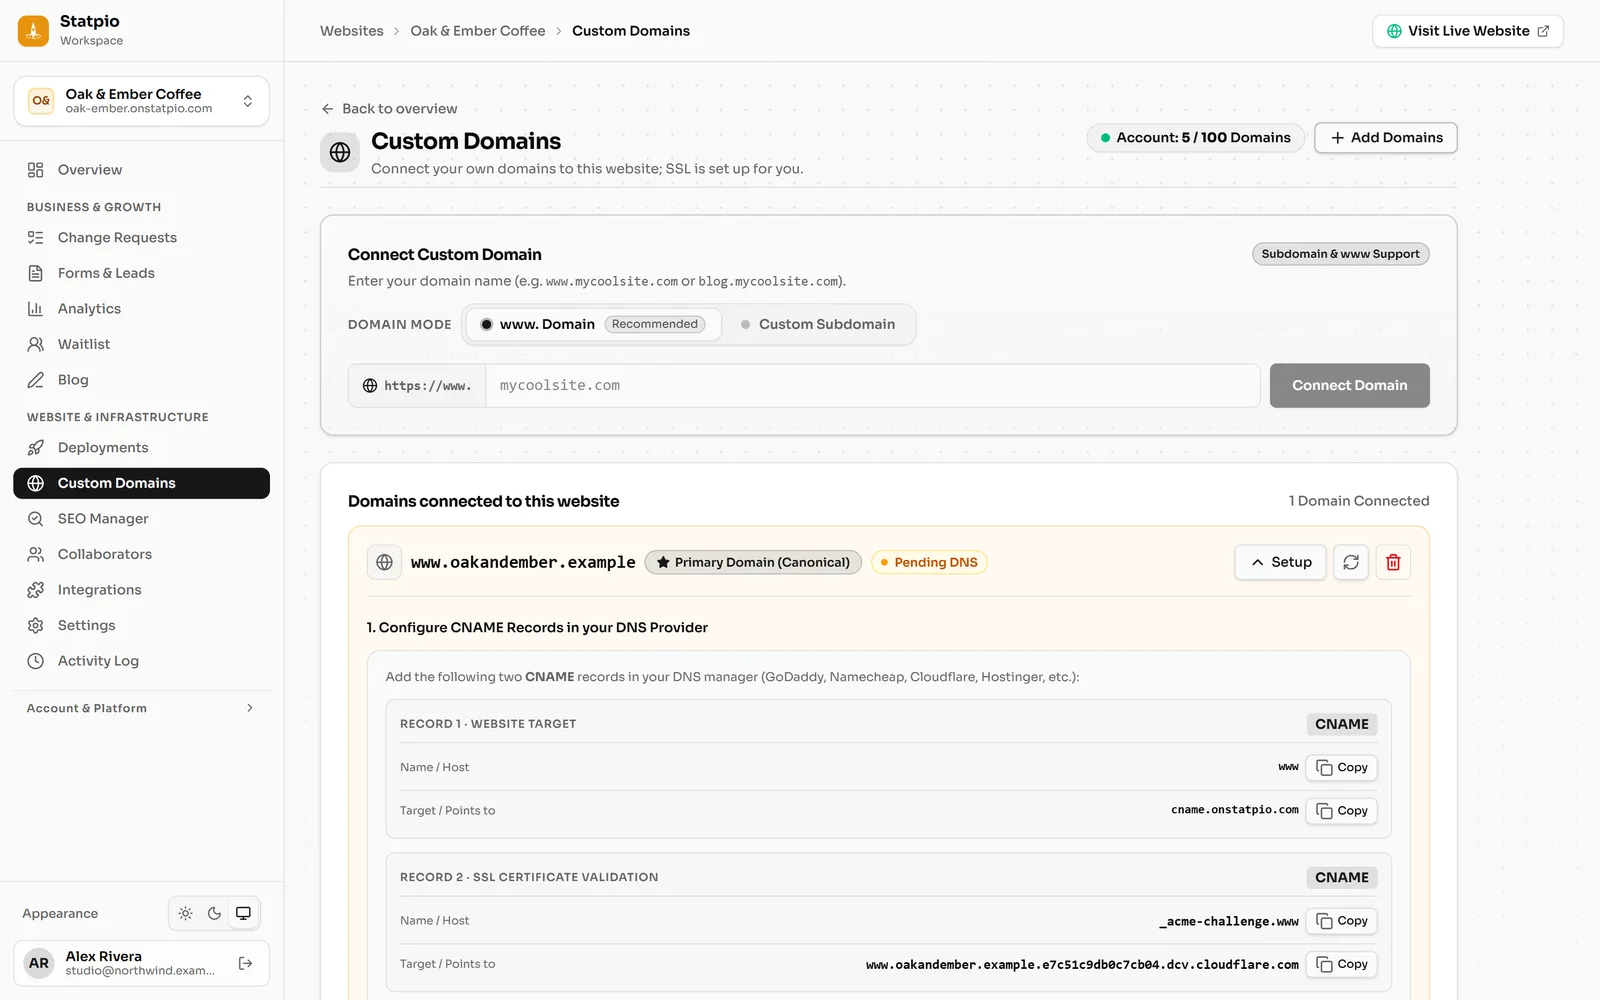Open the Oak & Ember Coffee workspace switcher
This screenshot has width=1600, height=1000.
(x=141, y=101)
